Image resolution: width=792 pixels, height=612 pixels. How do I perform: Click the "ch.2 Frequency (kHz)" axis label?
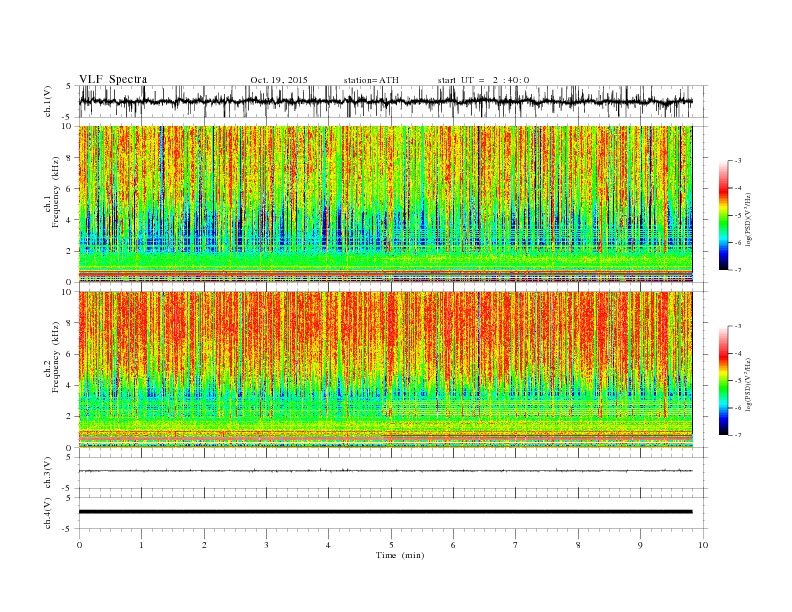51,358
